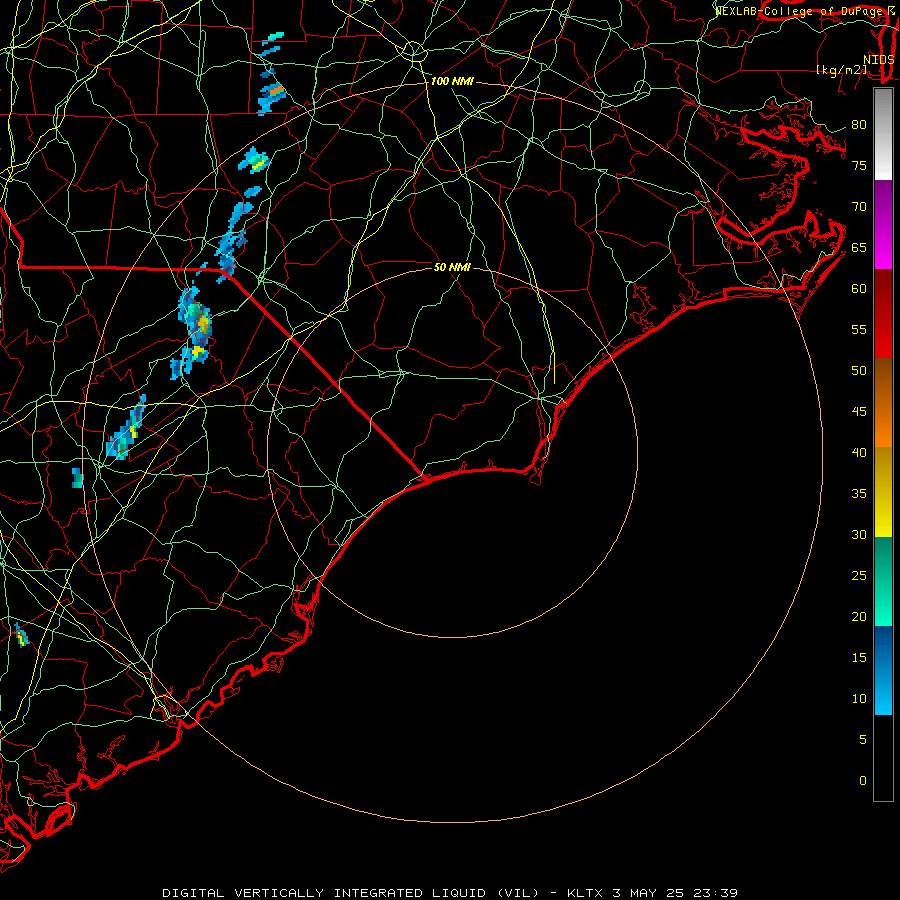Pick the purple-magenta segment of color bar
This screenshot has width=900, height=900.
pos(883,224)
